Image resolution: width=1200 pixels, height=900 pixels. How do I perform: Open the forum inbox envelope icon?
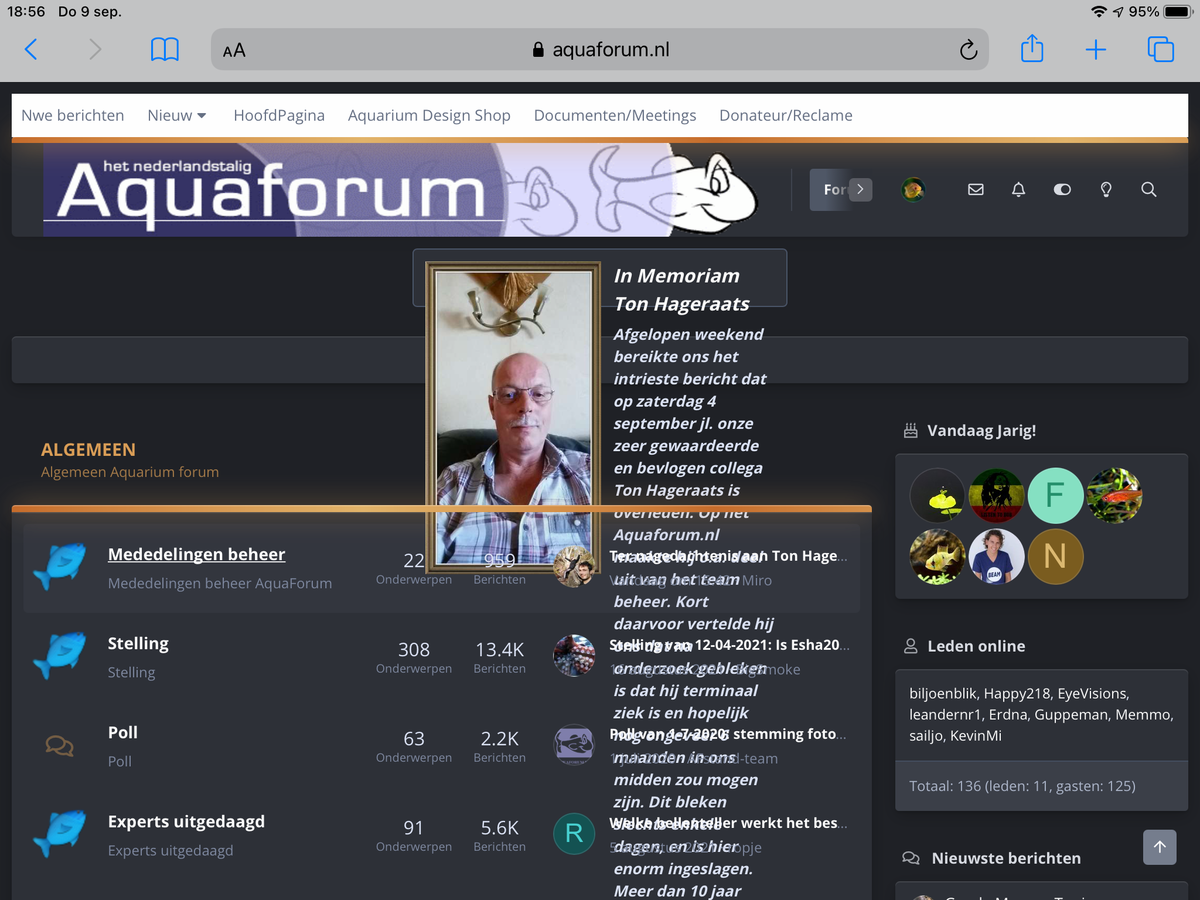[x=976, y=189]
